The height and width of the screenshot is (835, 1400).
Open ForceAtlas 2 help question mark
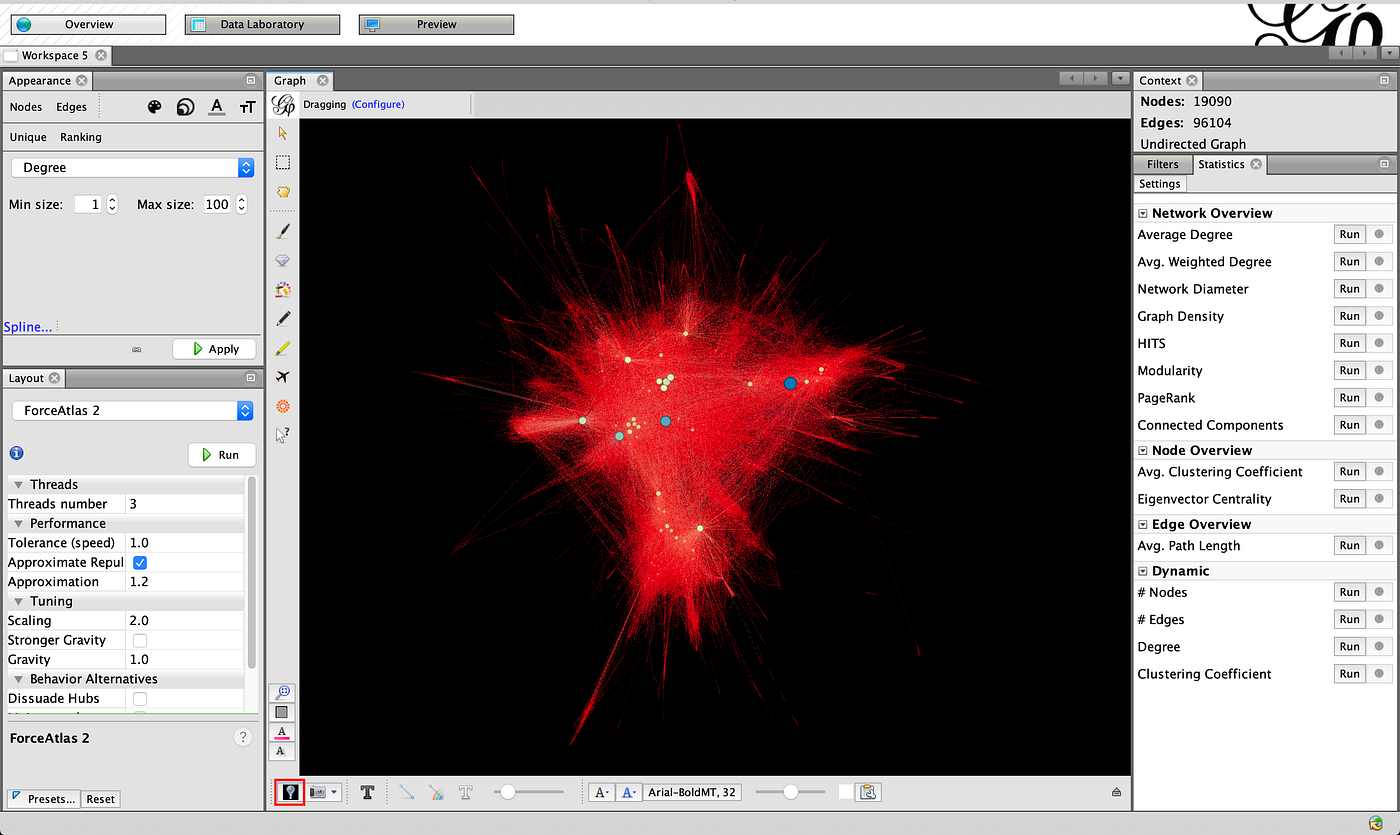pos(242,737)
